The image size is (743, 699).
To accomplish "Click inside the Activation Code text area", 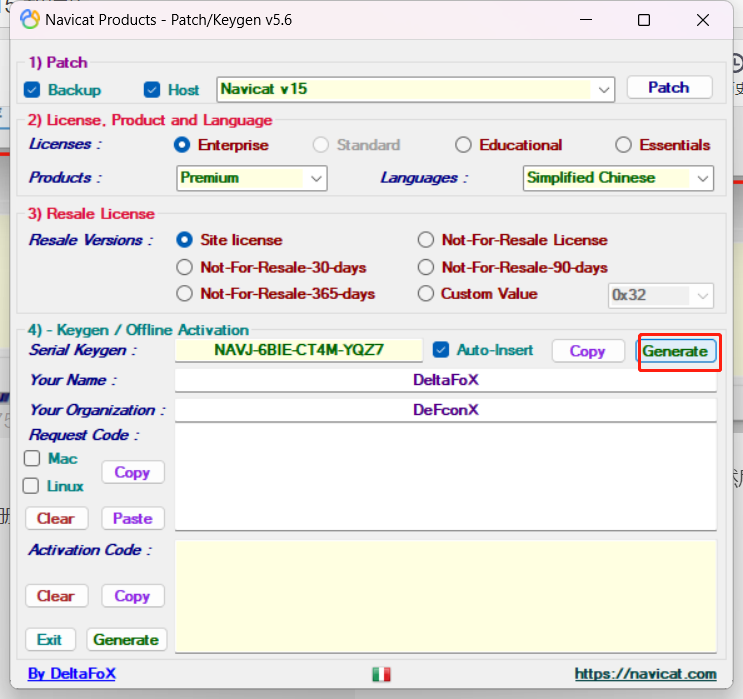I will point(445,595).
